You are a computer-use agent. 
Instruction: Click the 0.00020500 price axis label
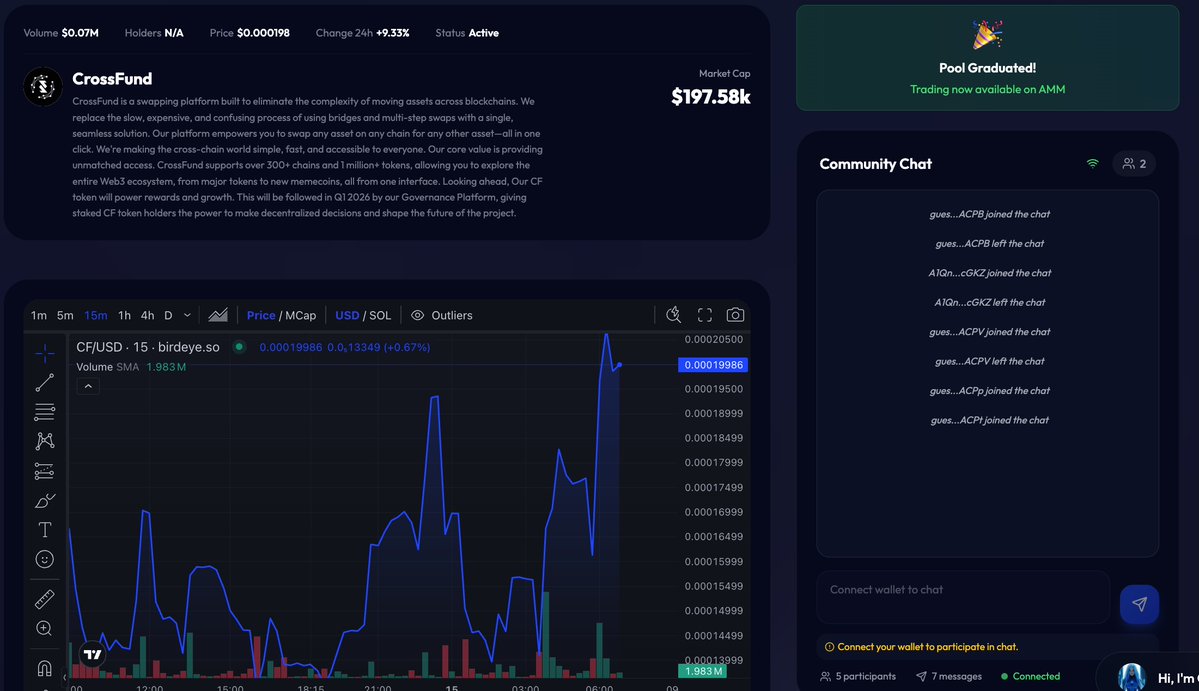(x=713, y=339)
